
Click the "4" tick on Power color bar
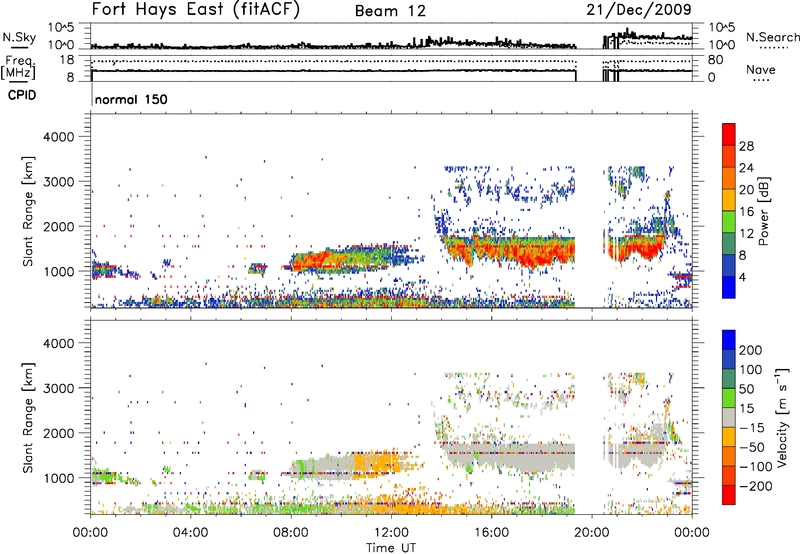(x=742, y=277)
